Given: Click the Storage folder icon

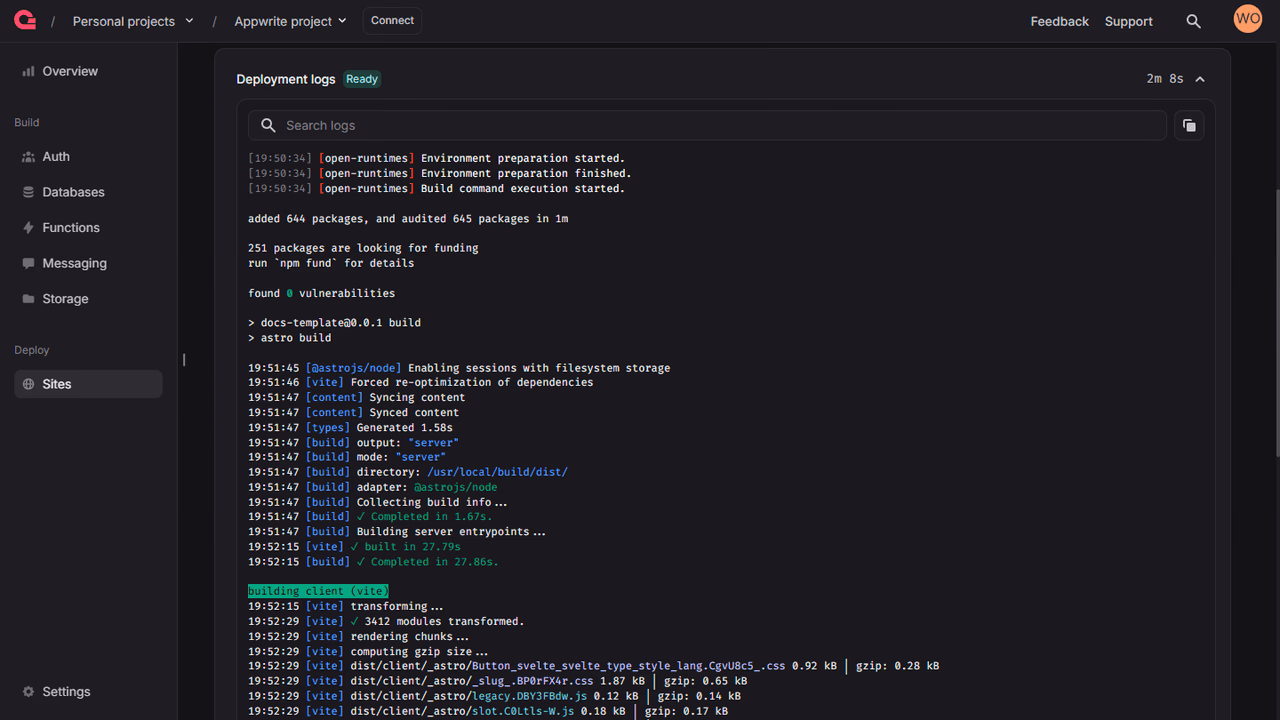Looking at the screenshot, I should pos(28,299).
